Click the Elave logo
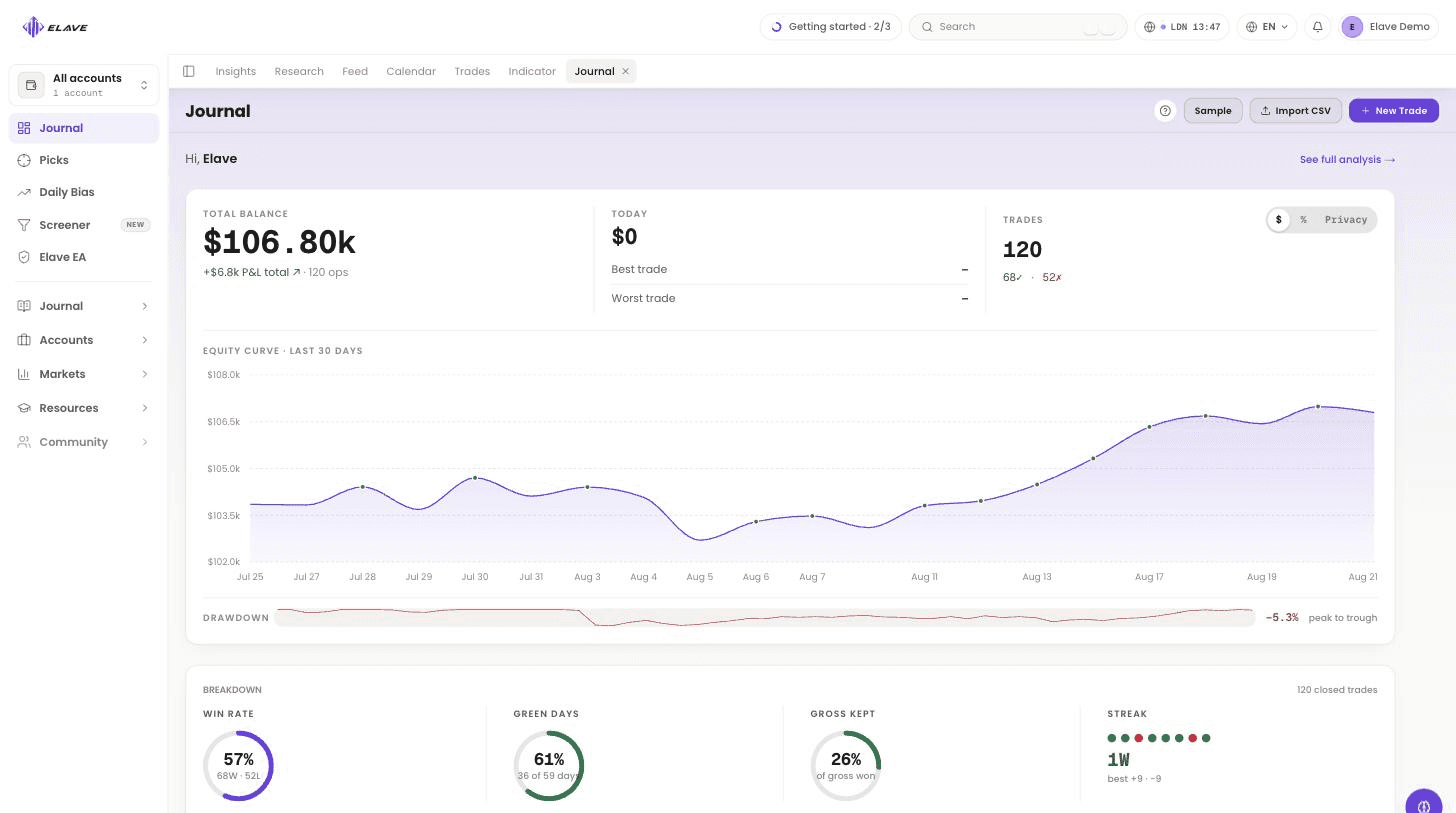This screenshot has width=1456, height=813. [x=55, y=27]
